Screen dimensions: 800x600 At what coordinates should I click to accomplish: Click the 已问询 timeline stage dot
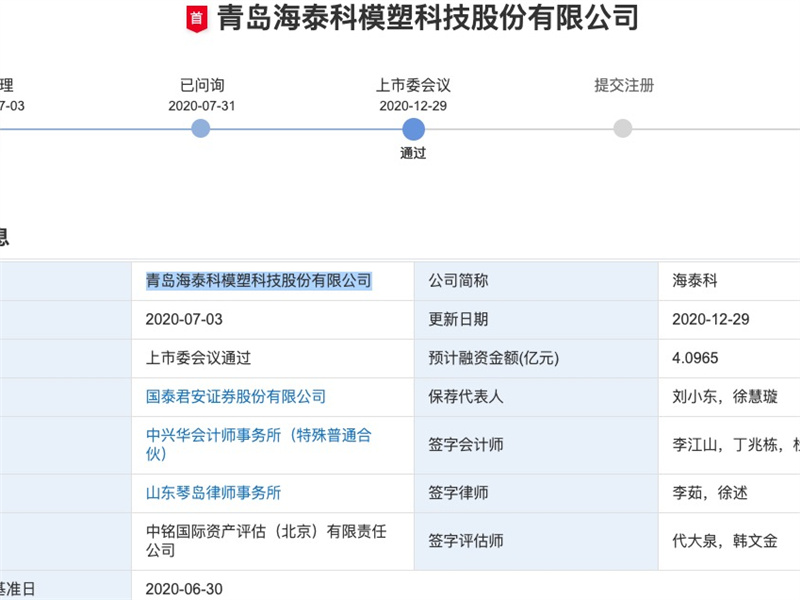(201, 129)
